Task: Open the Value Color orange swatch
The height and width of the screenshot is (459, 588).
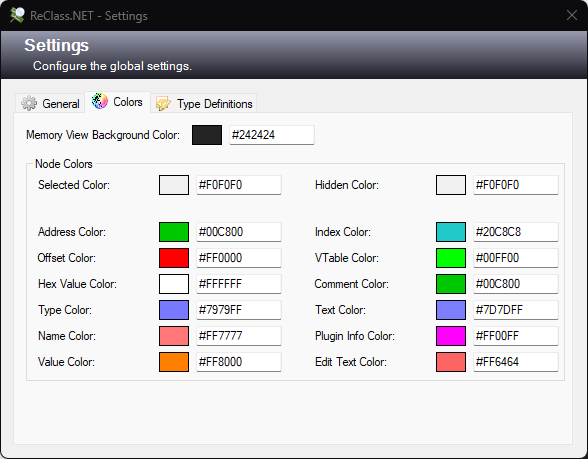Action: [x=174, y=362]
